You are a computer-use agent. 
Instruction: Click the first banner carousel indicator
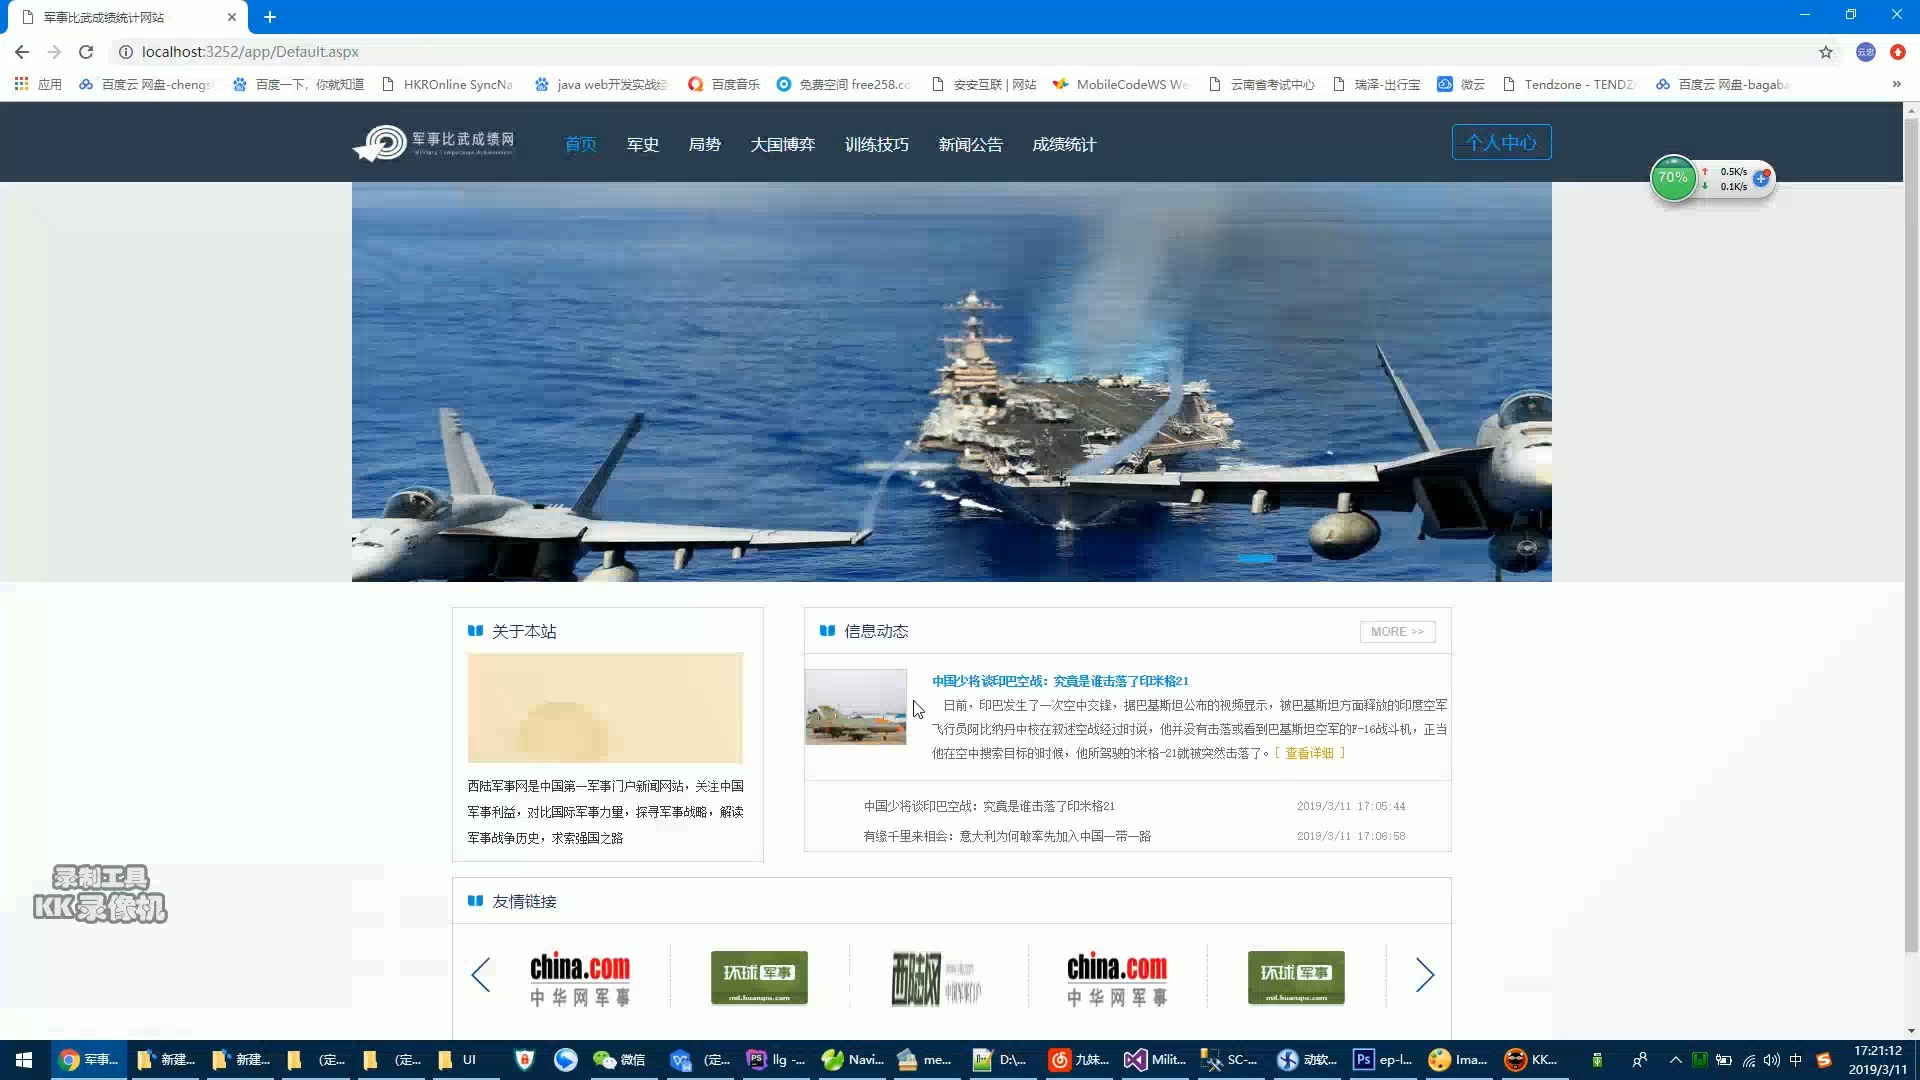click(1256, 558)
